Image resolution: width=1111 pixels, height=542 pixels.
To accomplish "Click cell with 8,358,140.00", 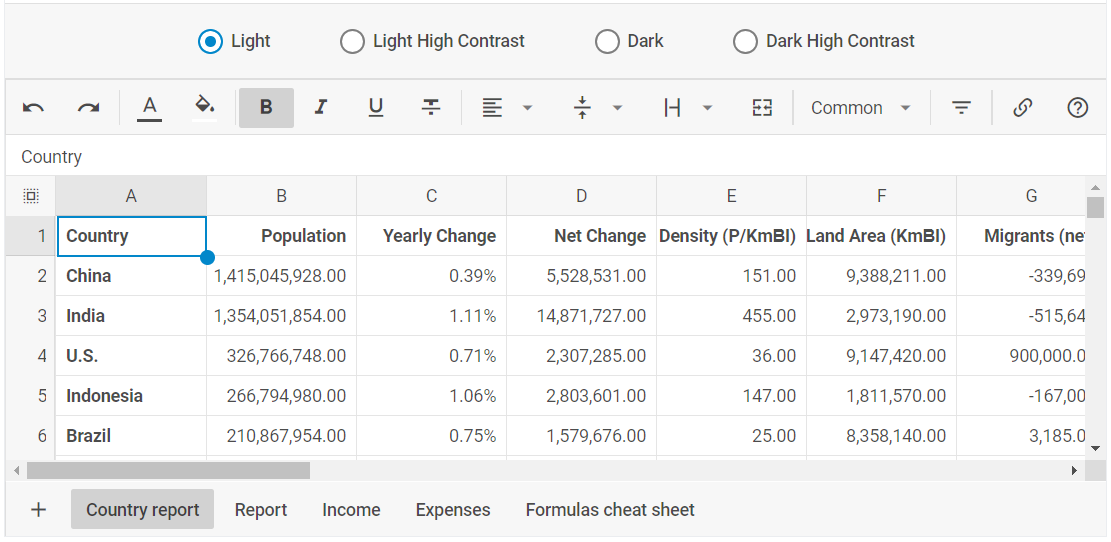I will coord(881,436).
